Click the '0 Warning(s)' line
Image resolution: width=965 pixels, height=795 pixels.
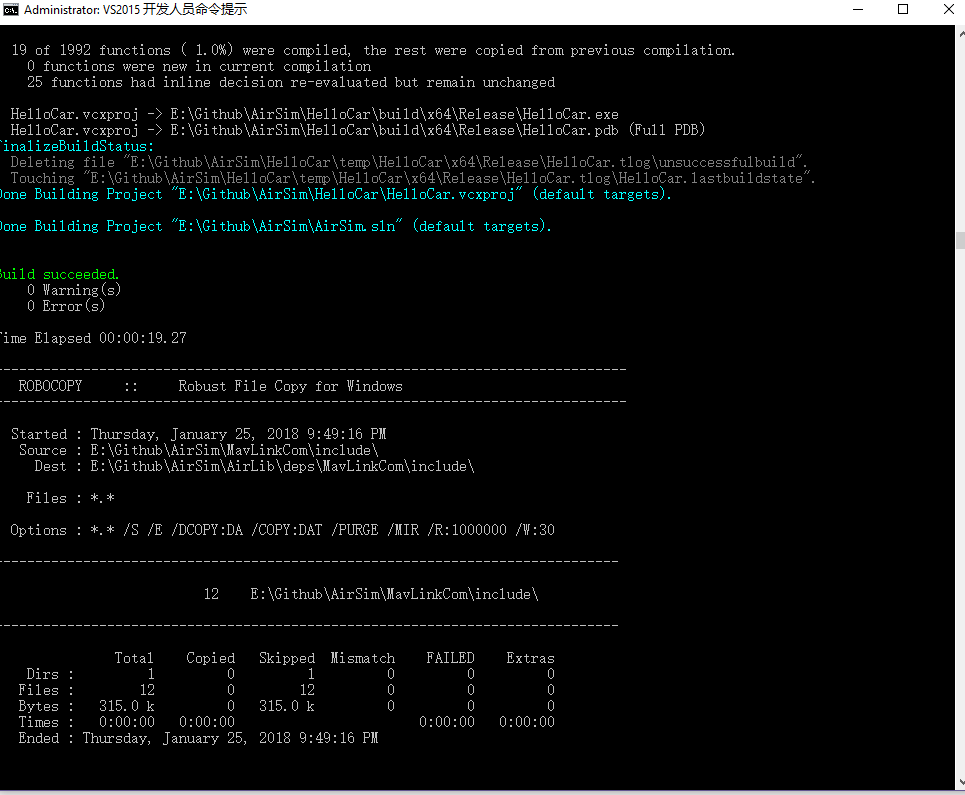point(74,290)
